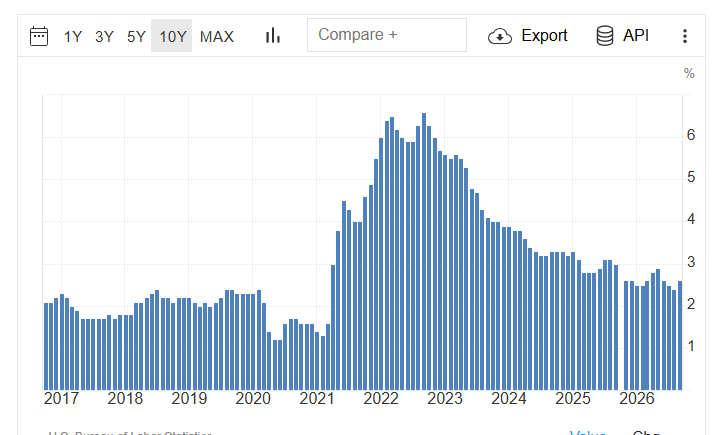This screenshot has height=435, width=724.
Task: Open the three-dot more options menu
Action: click(685, 36)
